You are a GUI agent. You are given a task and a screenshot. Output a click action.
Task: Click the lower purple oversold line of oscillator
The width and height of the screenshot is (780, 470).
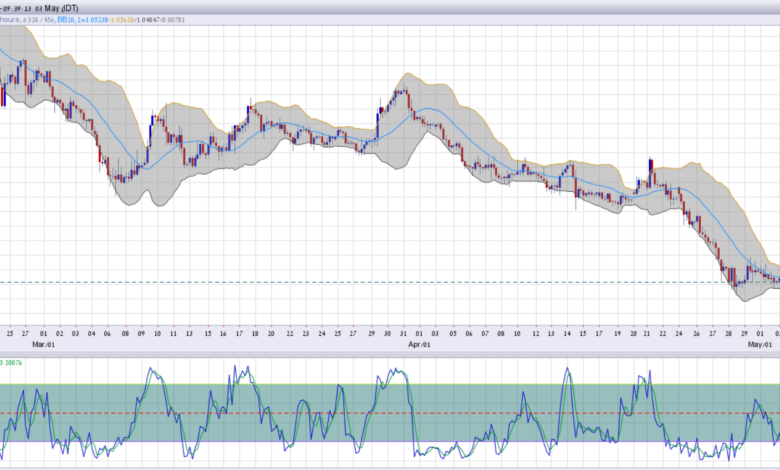(x=390, y=441)
